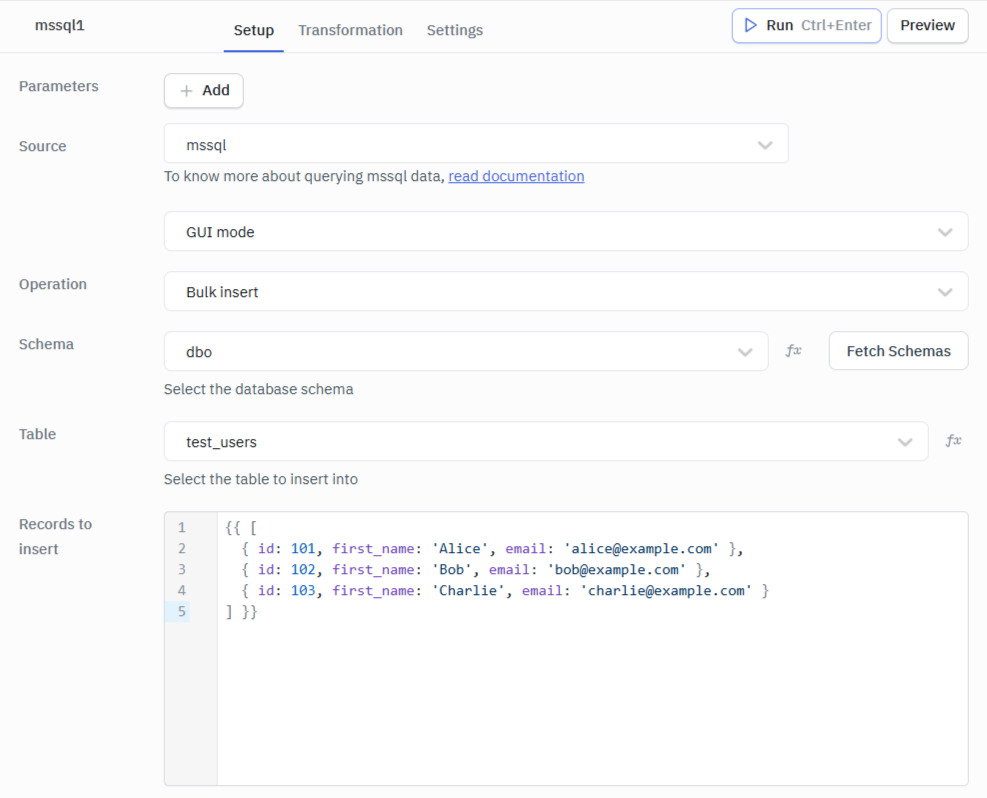Switch to the Settings tab
Viewport: 987px width, 798px height.
pyautogui.click(x=454, y=30)
